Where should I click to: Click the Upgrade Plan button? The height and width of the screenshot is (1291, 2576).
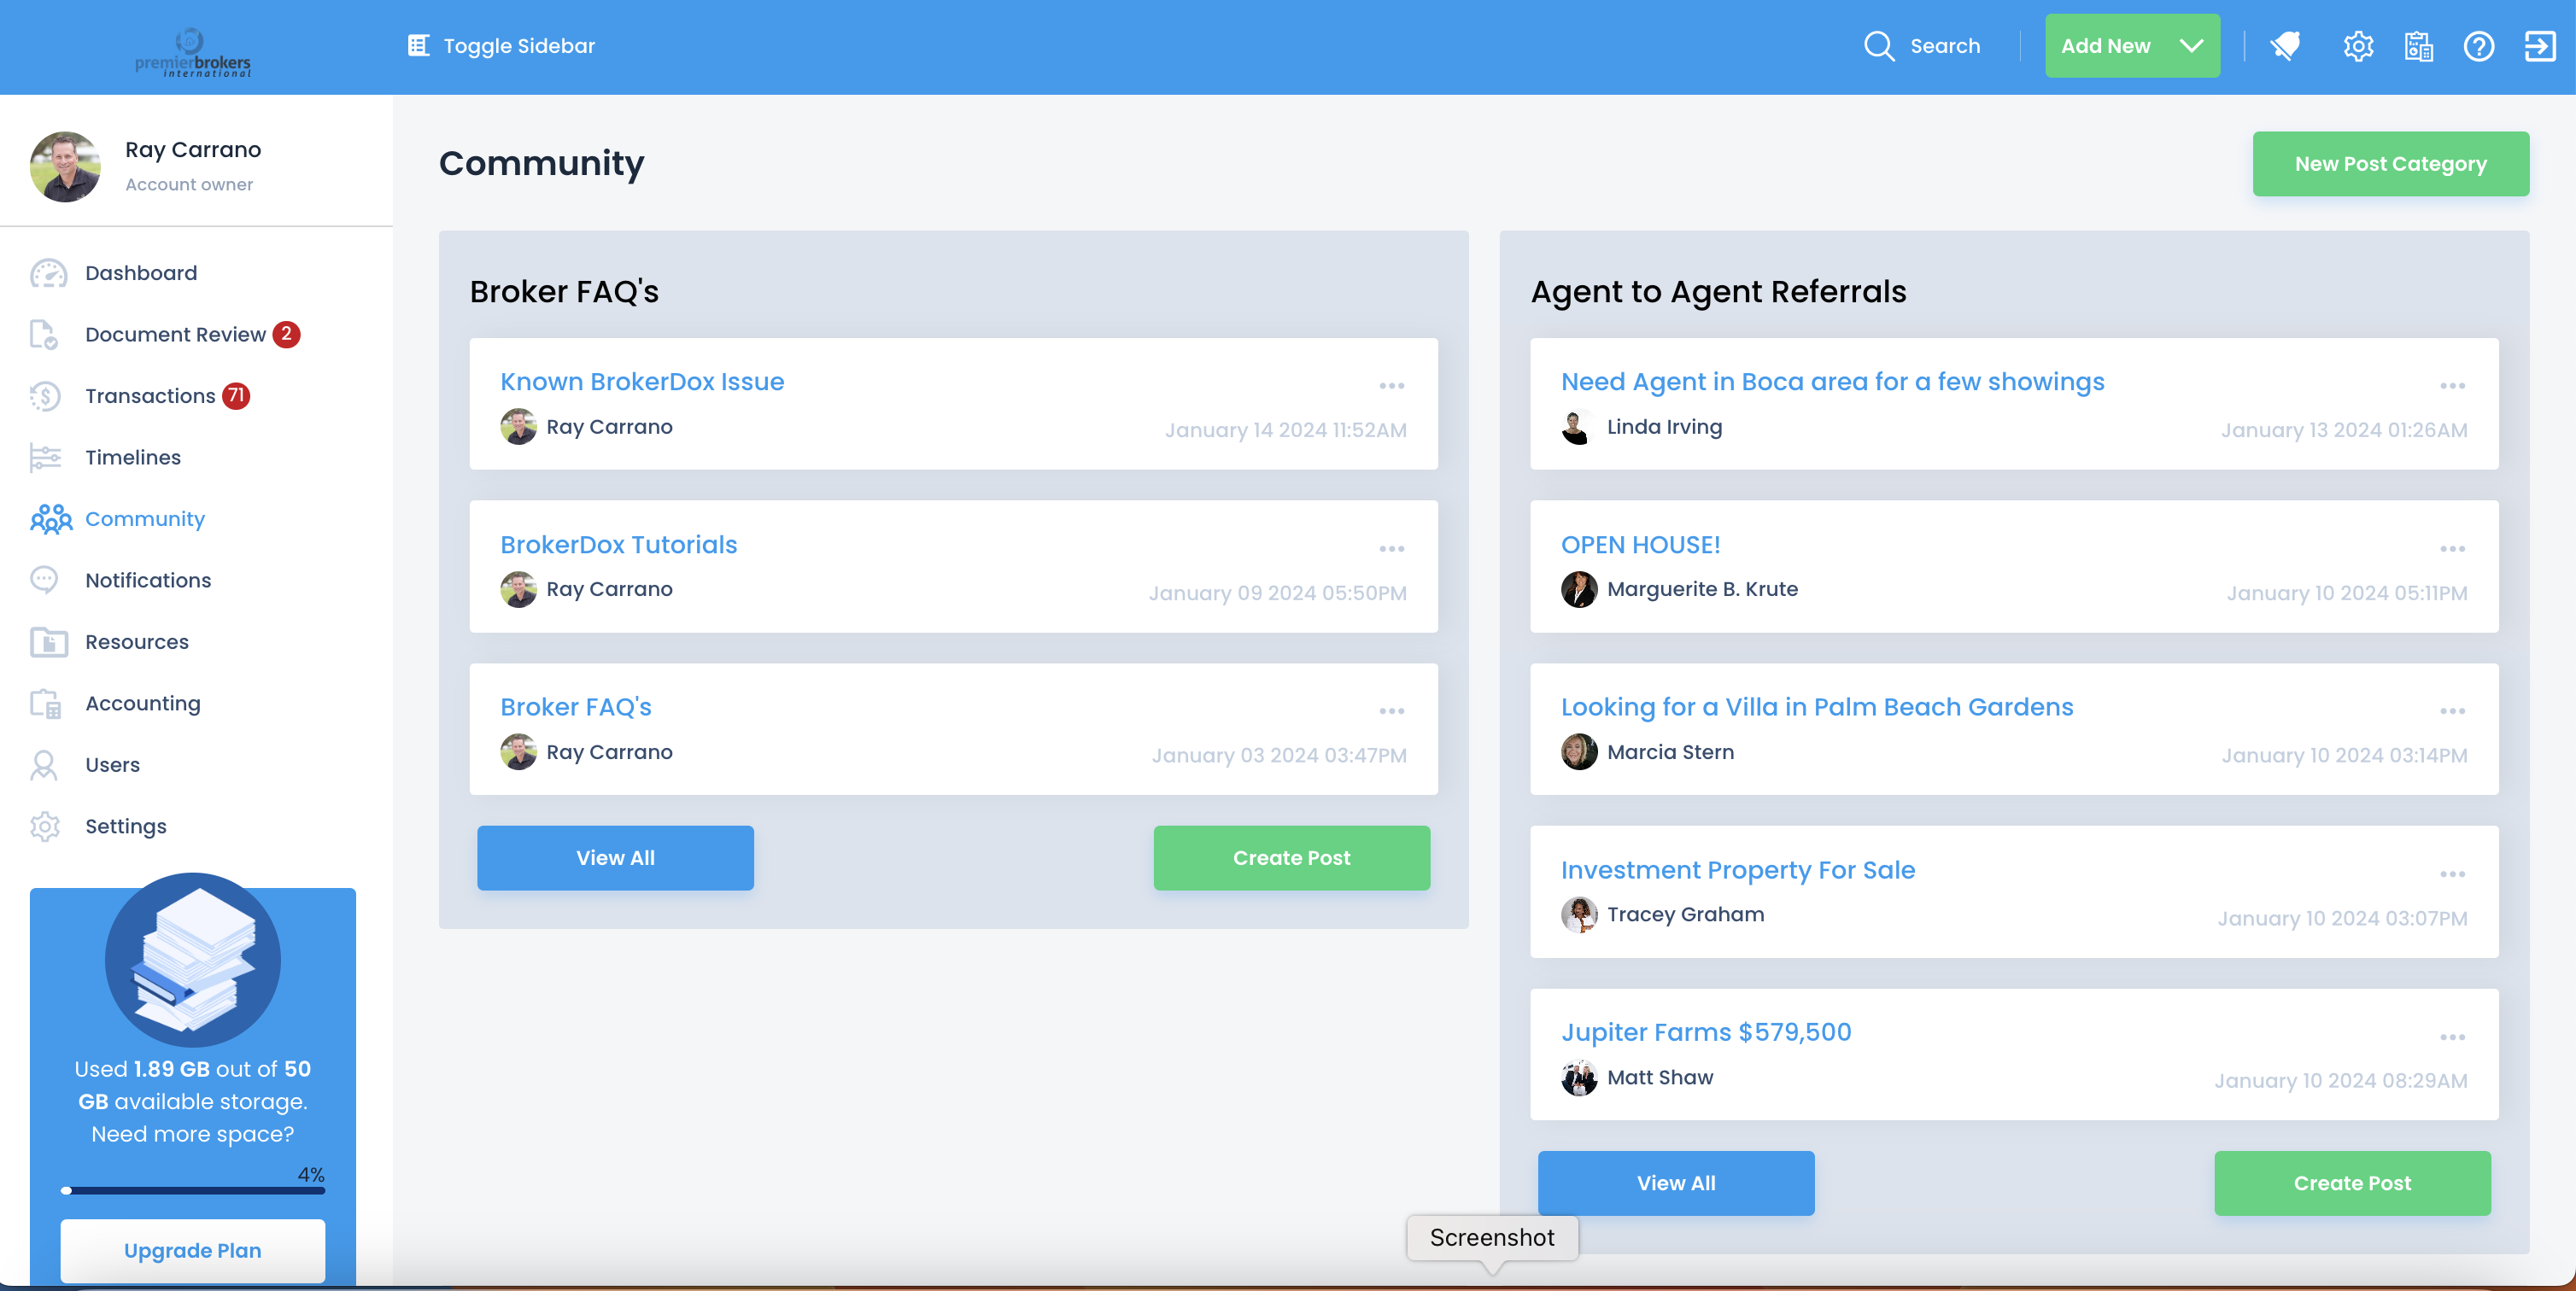coord(193,1250)
